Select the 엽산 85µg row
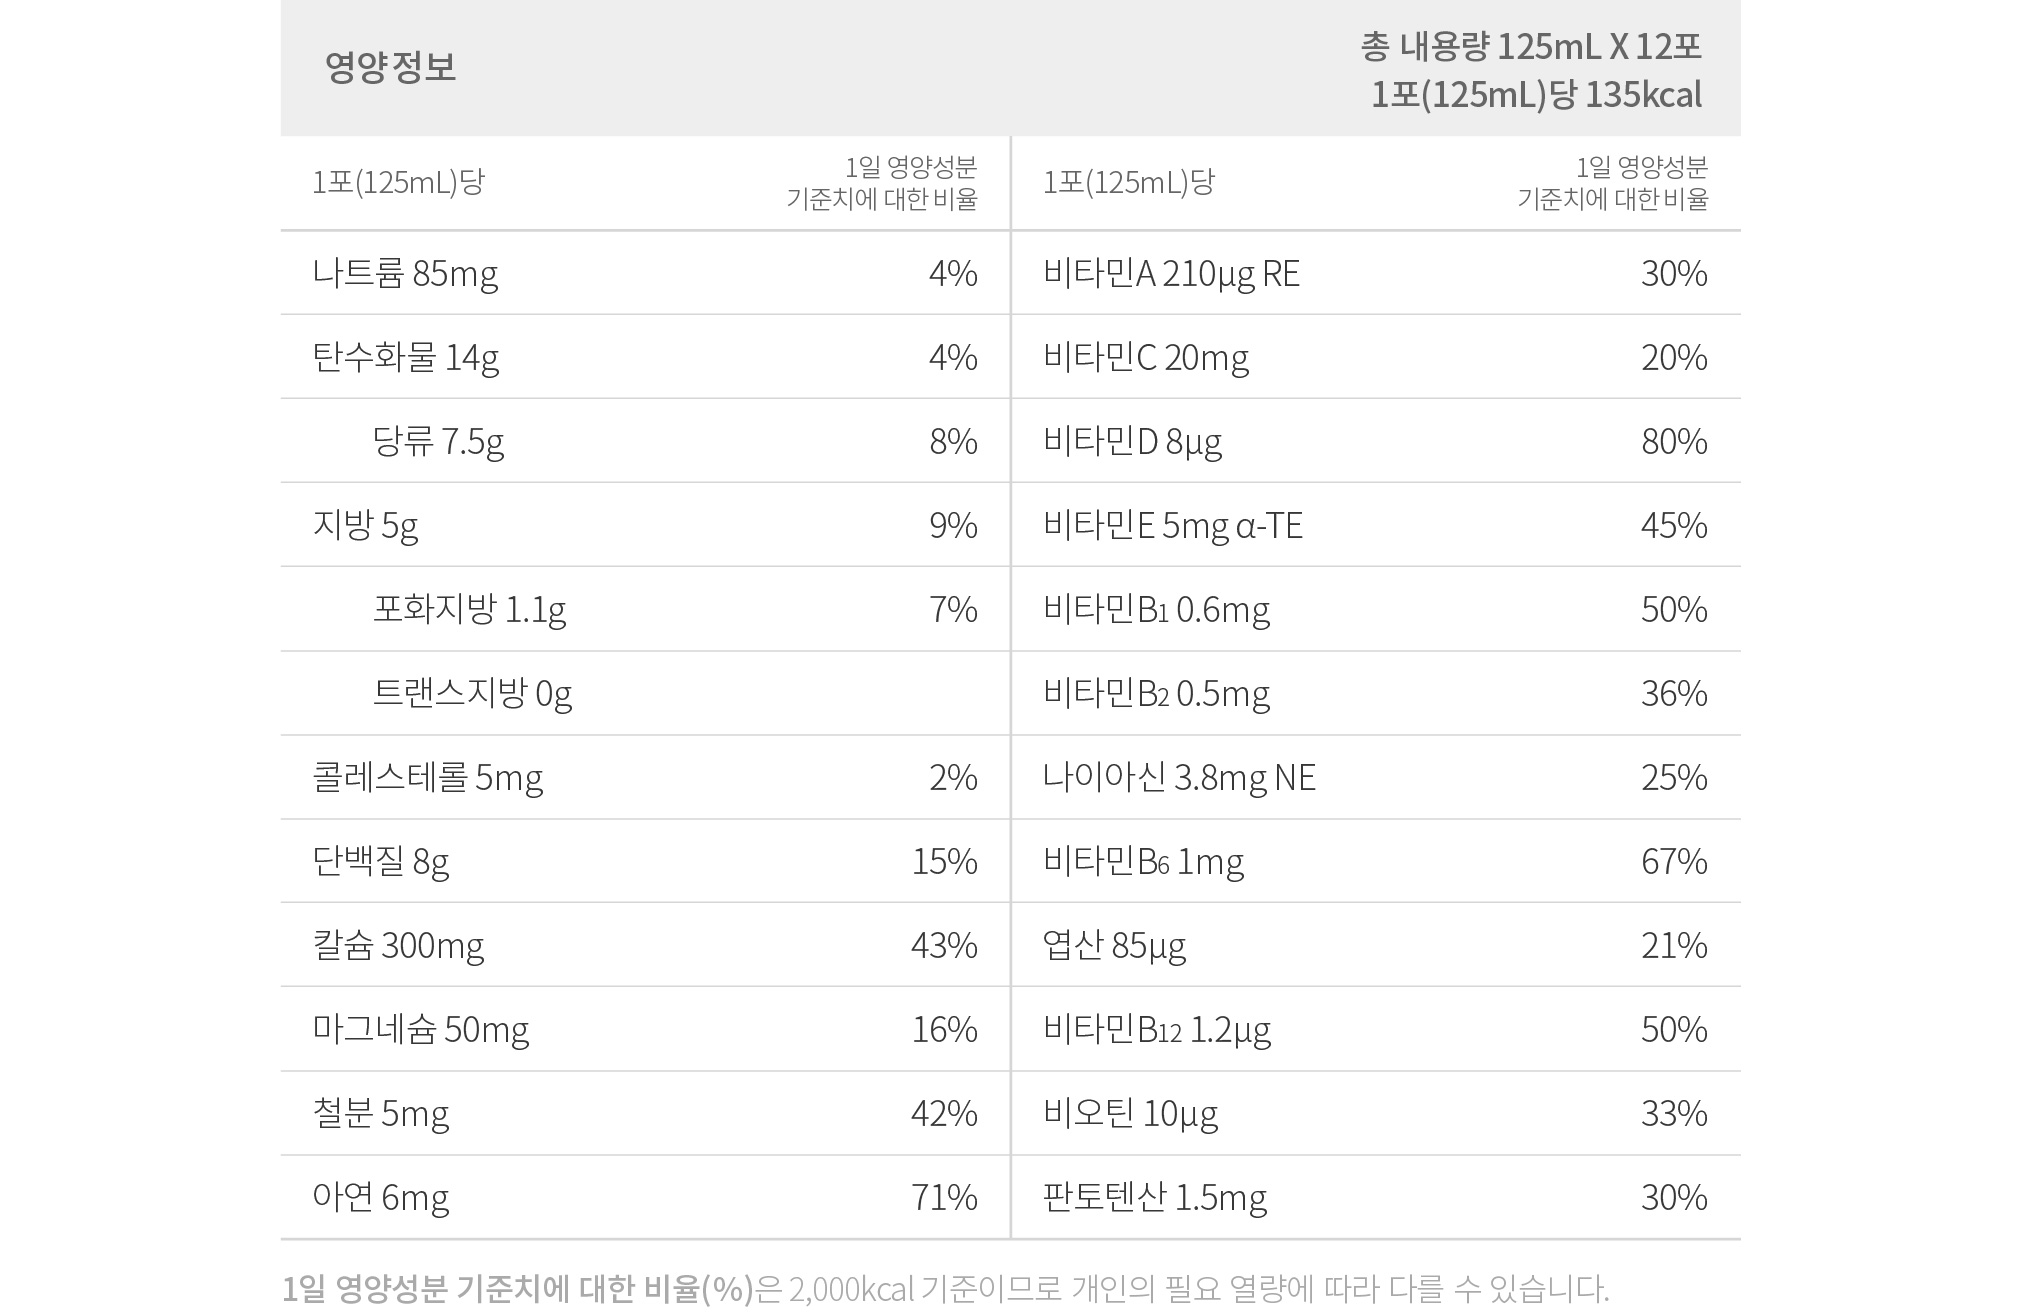The width and height of the screenshot is (2021, 1315). tap(1376, 945)
